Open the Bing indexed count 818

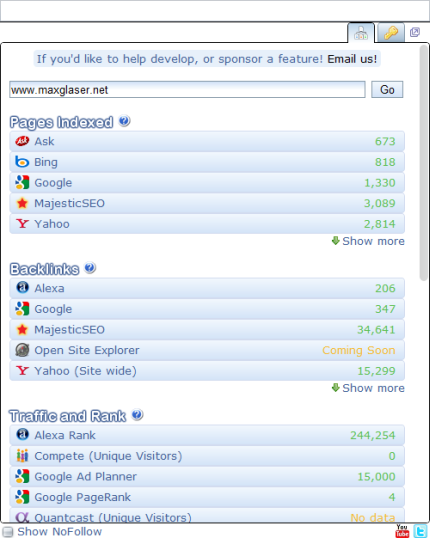(385, 162)
